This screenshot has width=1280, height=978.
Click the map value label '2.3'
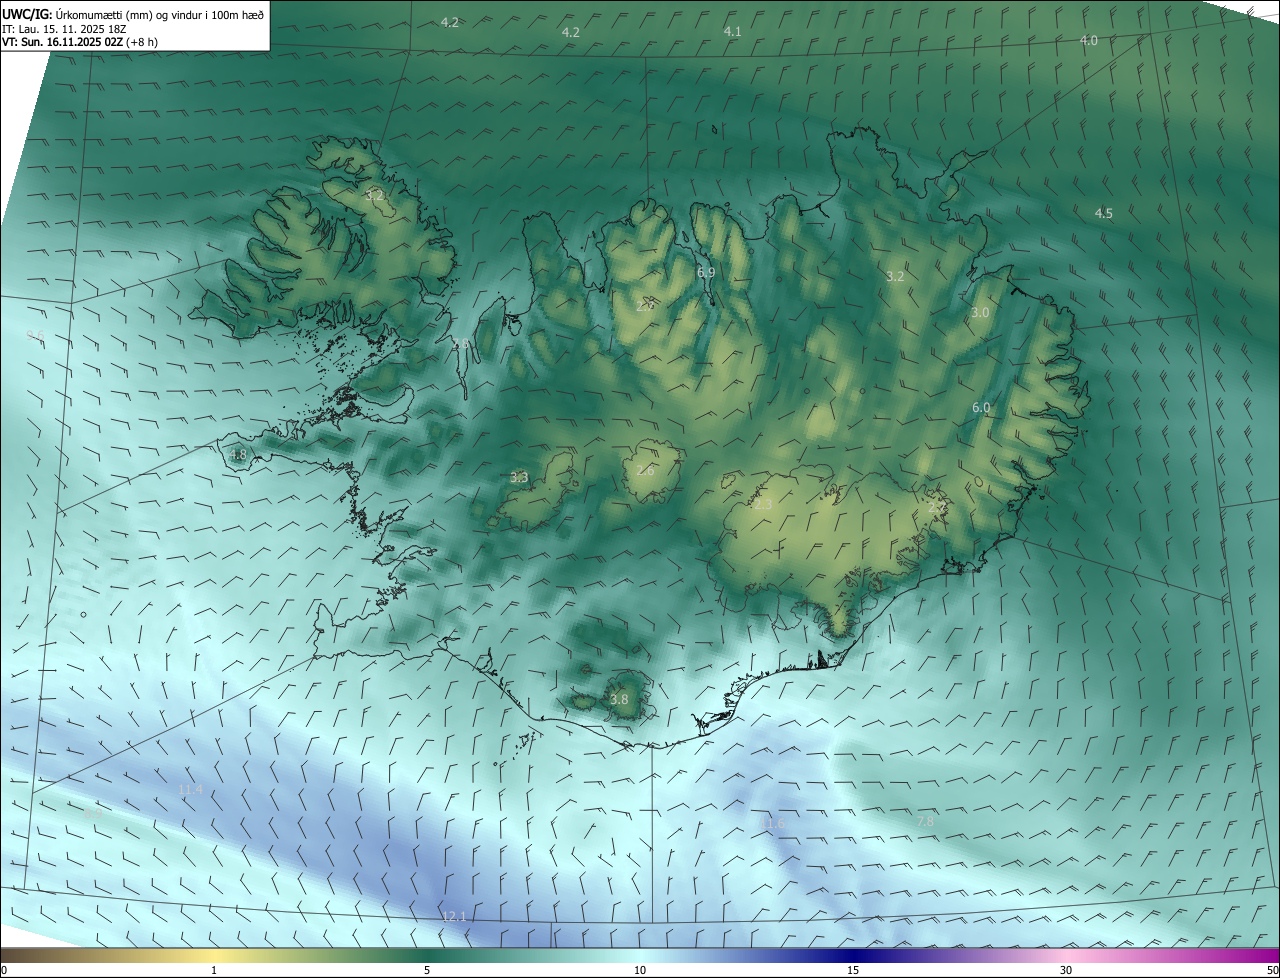point(763,505)
